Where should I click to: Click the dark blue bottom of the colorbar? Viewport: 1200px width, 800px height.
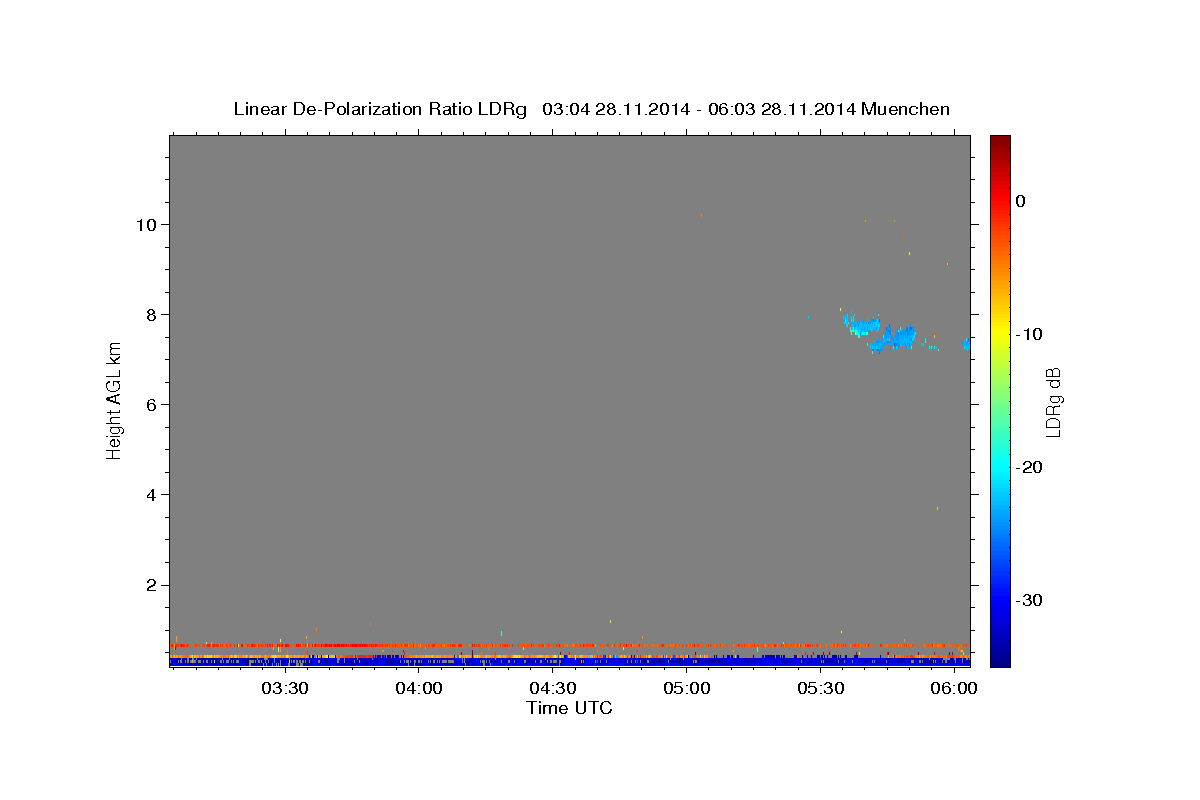pos(1000,655)
